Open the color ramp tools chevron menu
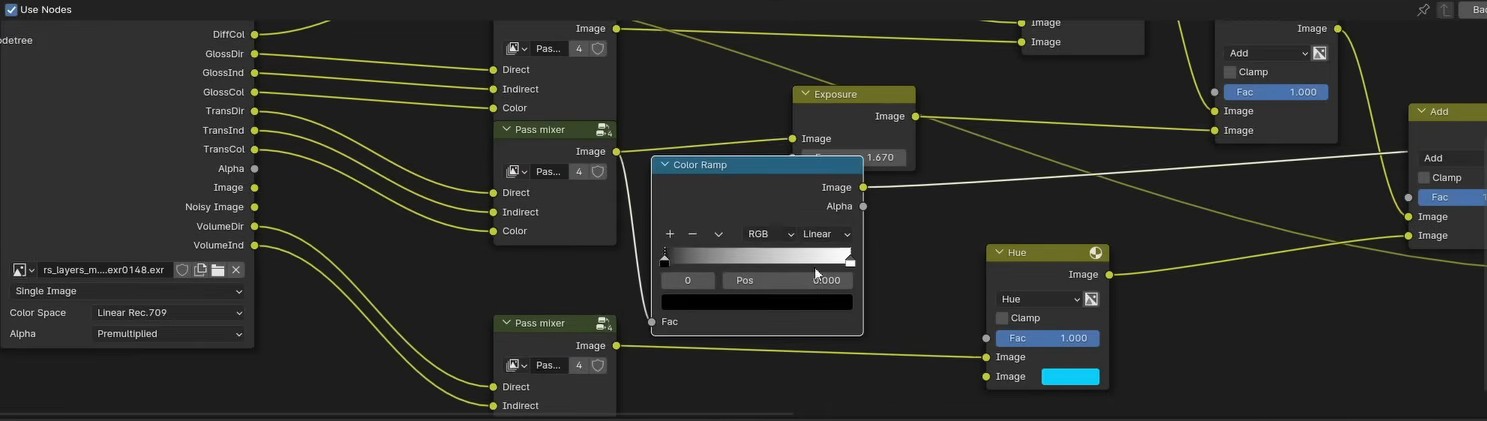Viewport: 1487px width, 421px height. (718, 234)
